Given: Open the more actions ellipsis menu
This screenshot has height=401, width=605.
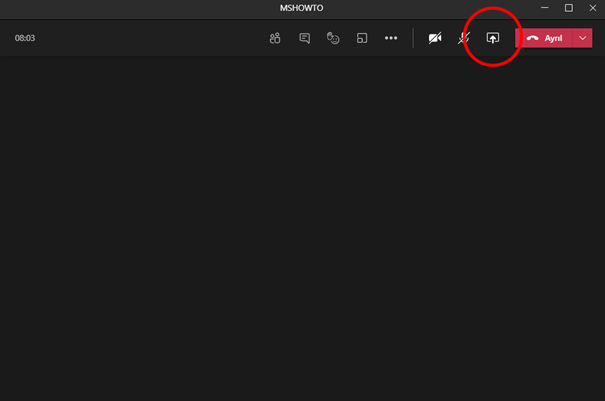Looking at the screenshot, I should (391, 38).
